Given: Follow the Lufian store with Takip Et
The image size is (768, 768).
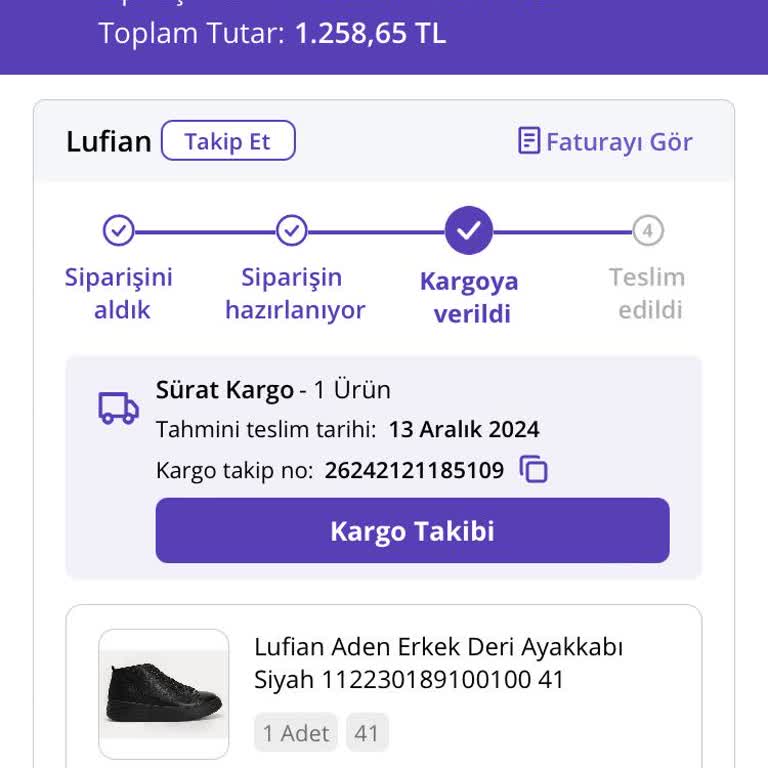Looking at the screenshot, I should click(x=228, y=141).
